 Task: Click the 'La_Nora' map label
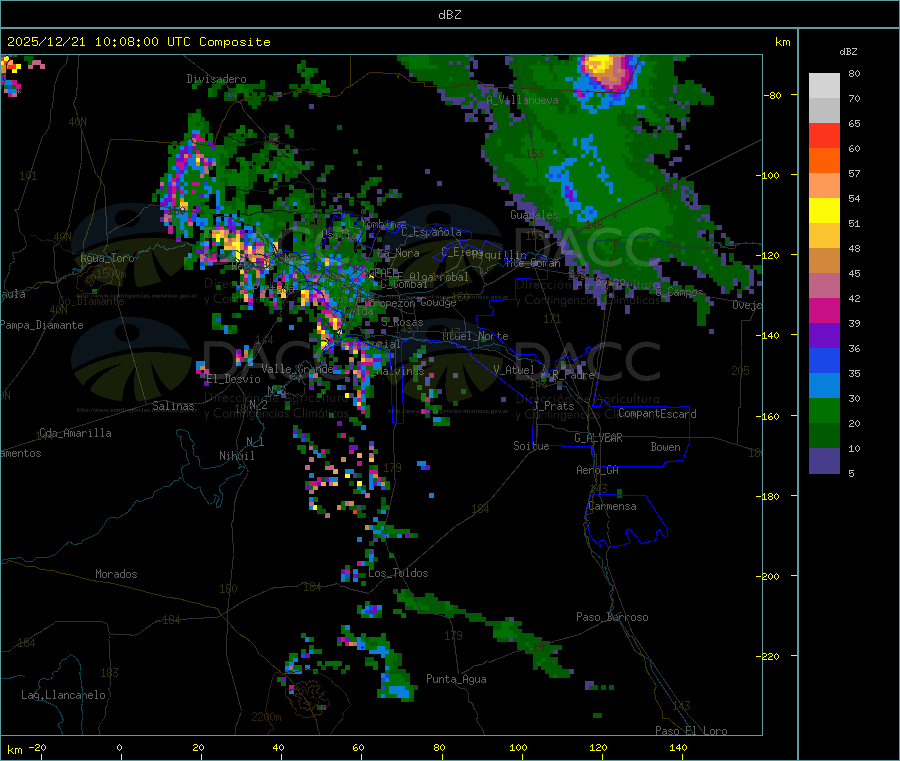pos(398,253)
